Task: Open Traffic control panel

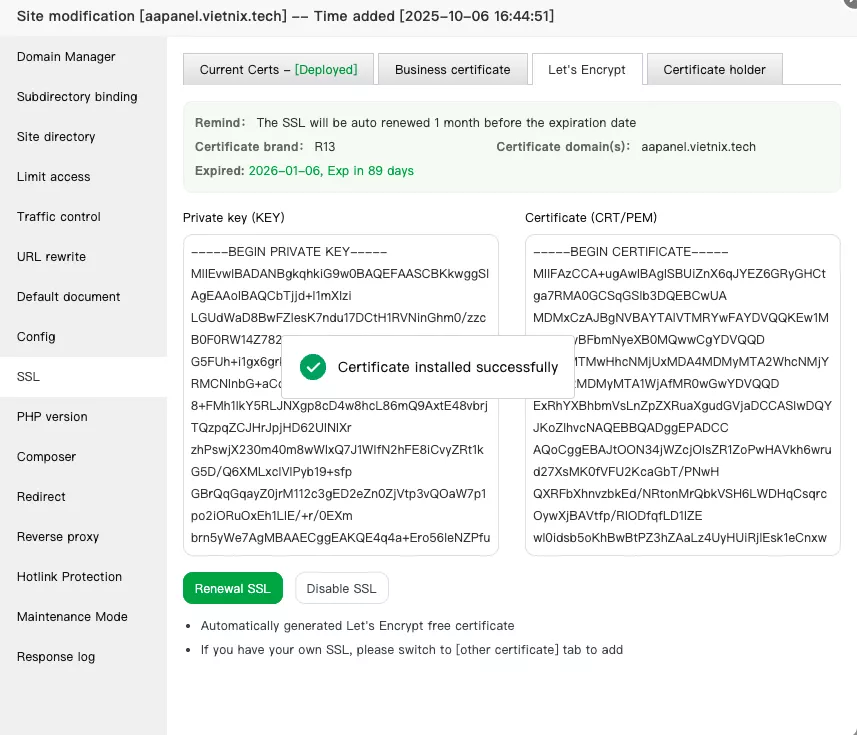Action: 57,217
